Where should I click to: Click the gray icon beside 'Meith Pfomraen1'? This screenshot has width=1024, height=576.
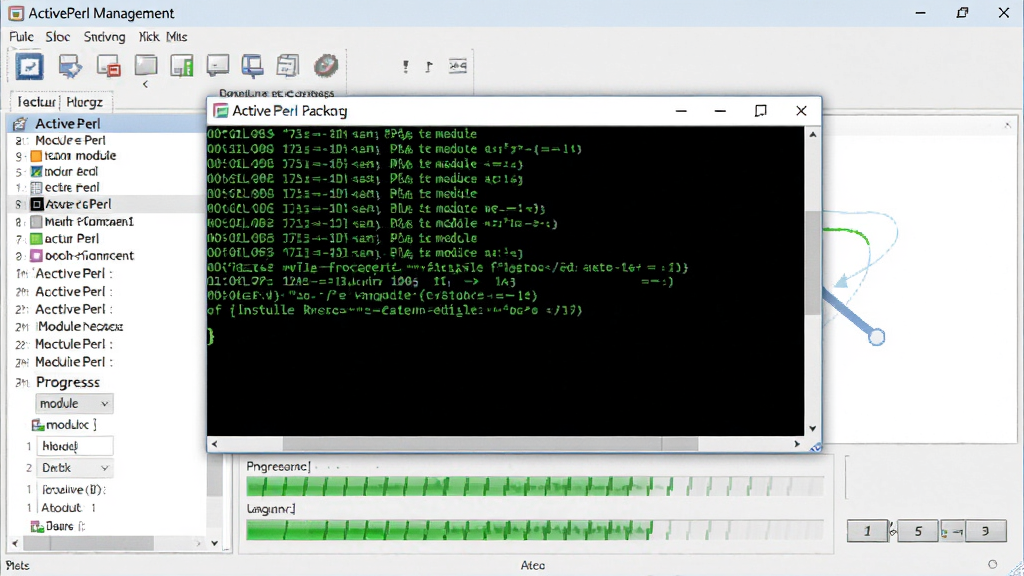coord(37,222)
